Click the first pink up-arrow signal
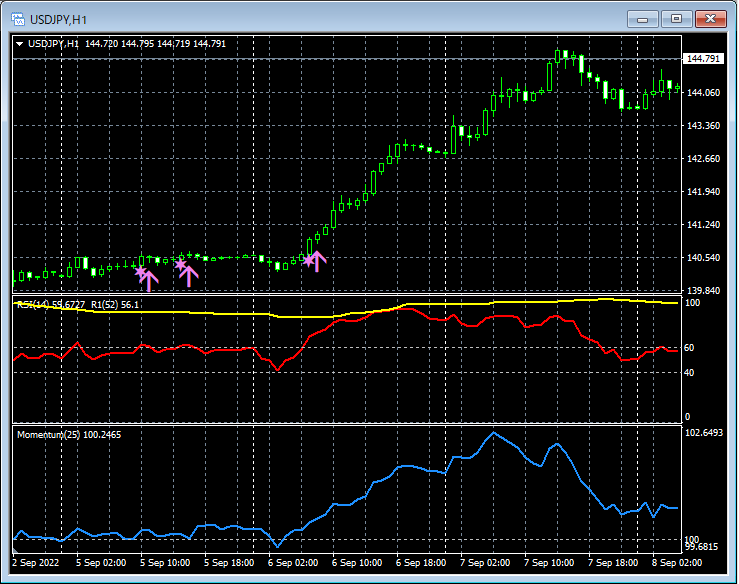Screen dimensions: 739x584 149,279
